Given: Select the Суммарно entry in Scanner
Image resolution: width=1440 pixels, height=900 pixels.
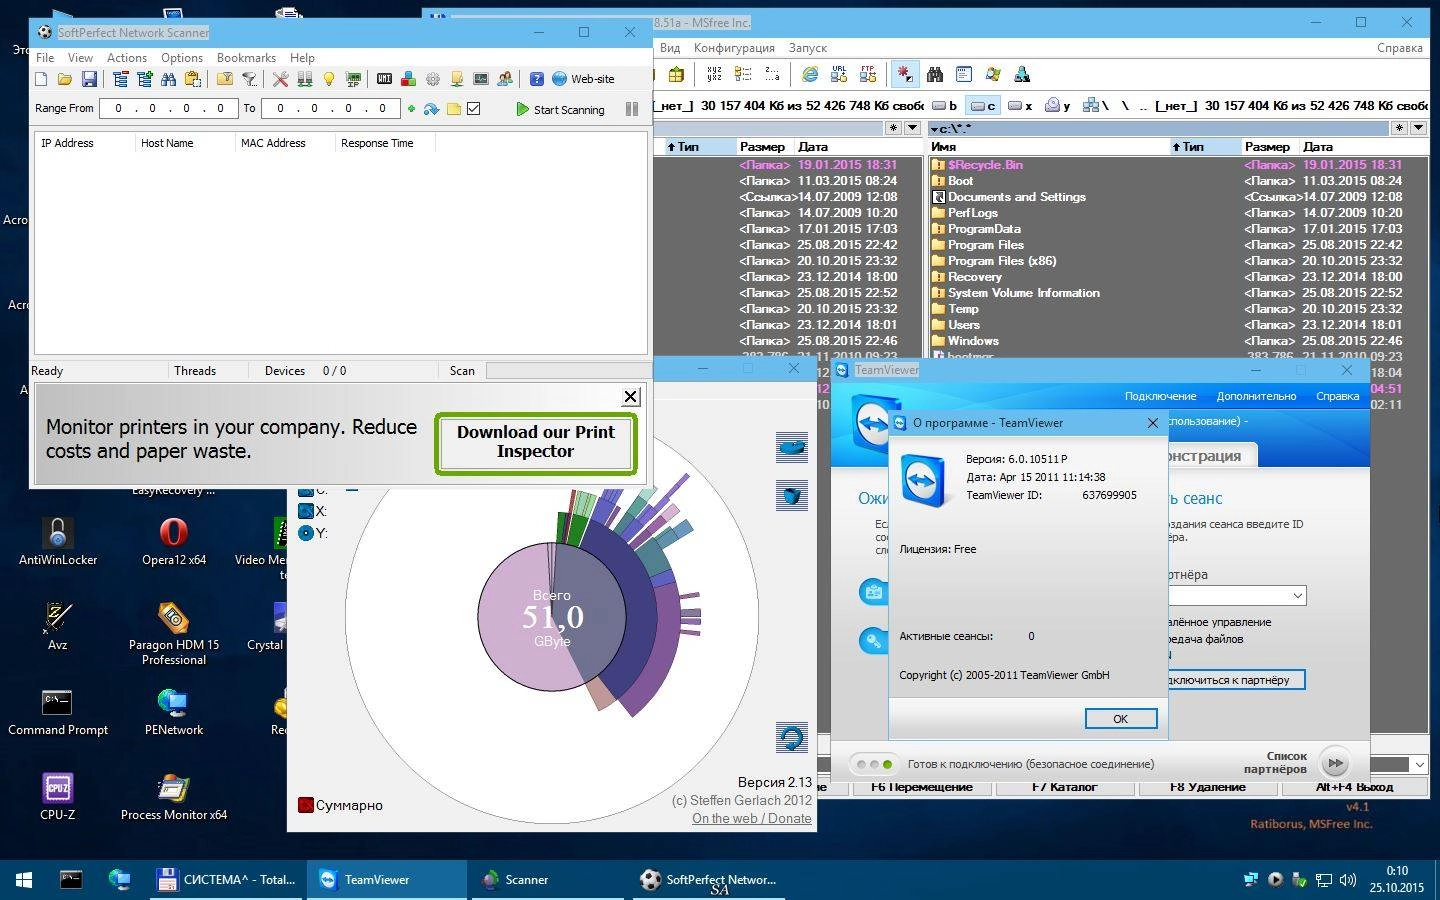Looking at the screenshot, I should (x=340, y=805).
